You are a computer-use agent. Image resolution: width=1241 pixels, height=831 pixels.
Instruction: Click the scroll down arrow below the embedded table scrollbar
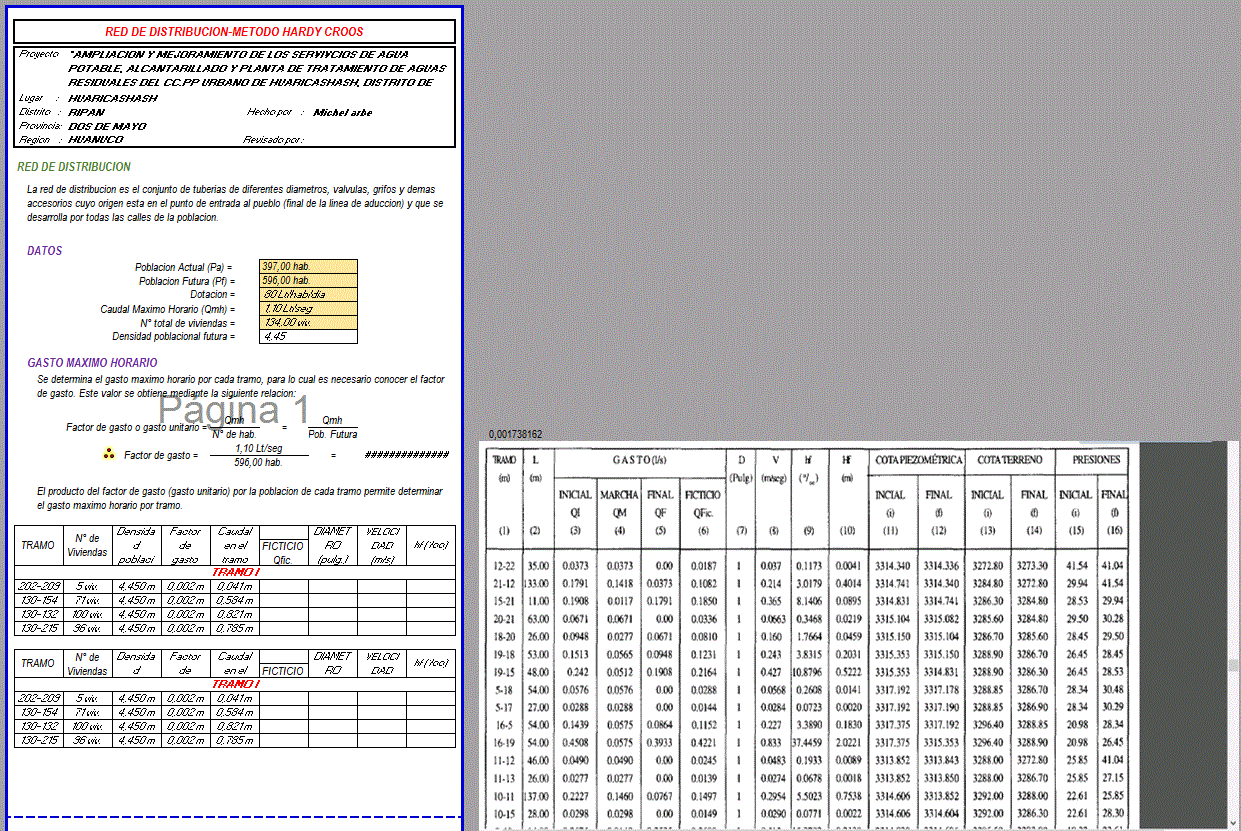pos(1234,825)
